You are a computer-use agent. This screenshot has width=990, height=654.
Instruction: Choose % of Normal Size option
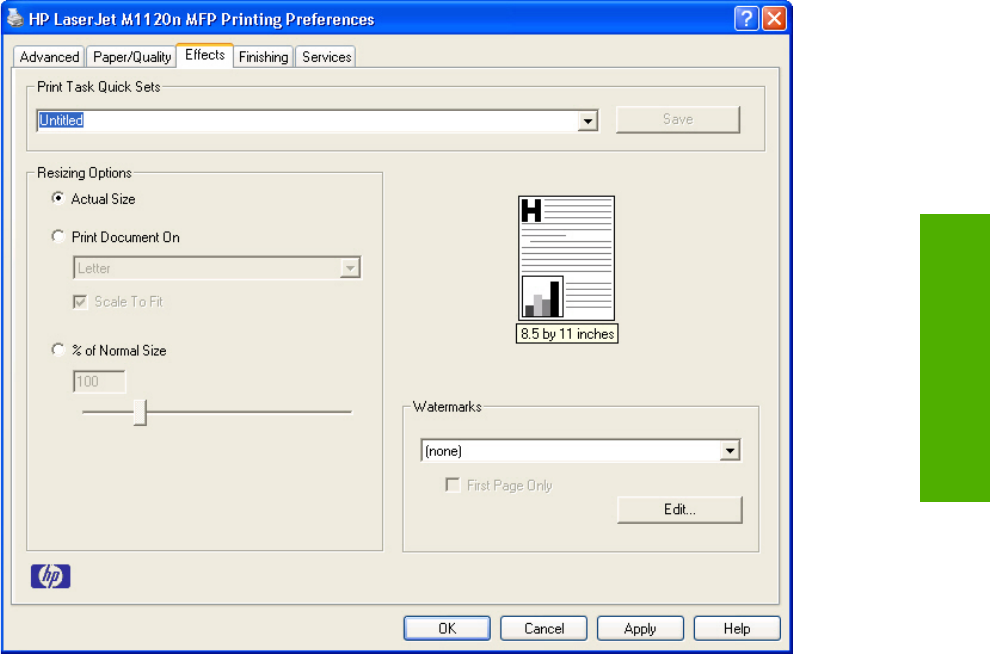tap(58, 350)
